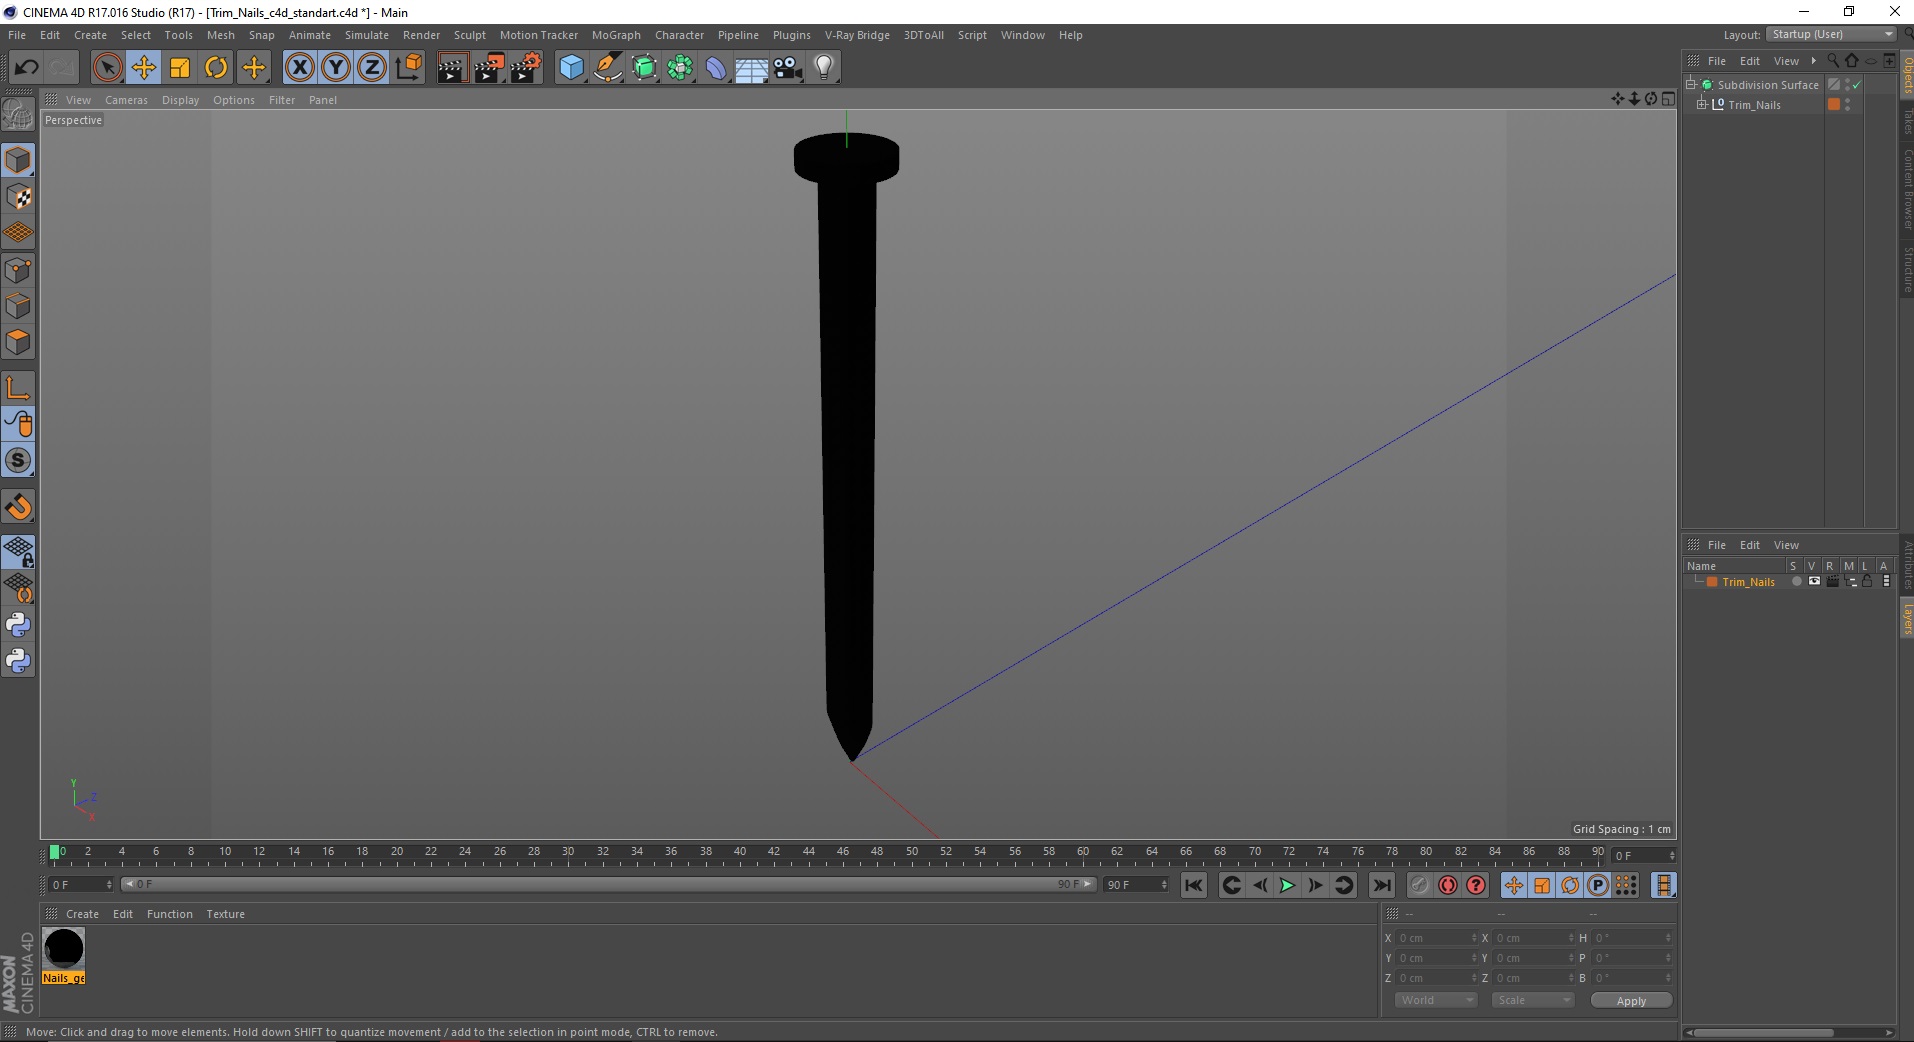This screenshot has height=1042, width=1914.
Task: Toggle the coordinate system icon
Action: [x=408, y=67]
